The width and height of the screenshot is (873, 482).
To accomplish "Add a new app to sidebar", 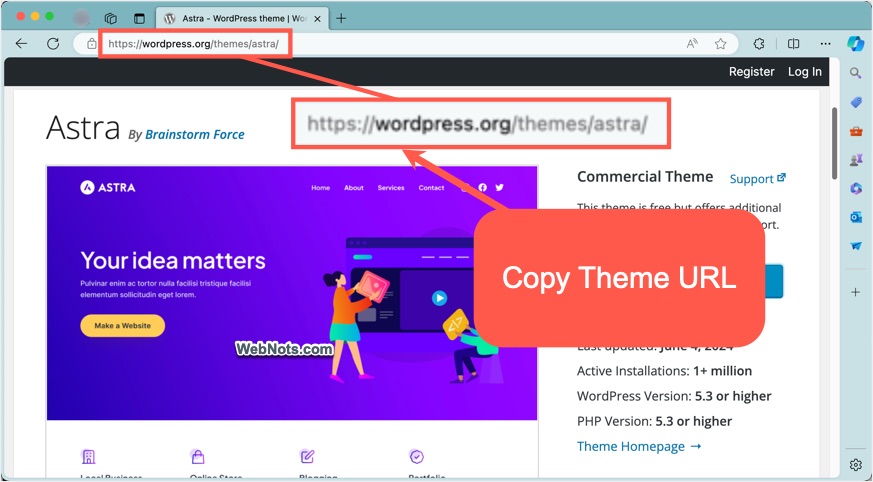I will coord(856,292).
